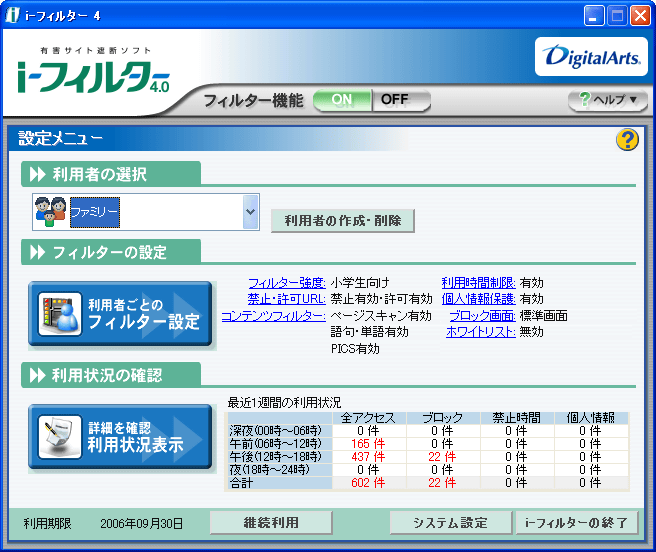The image size is (656, 552).
Task: Click the 個人情報 column header
Action: (x=591, y=418)
